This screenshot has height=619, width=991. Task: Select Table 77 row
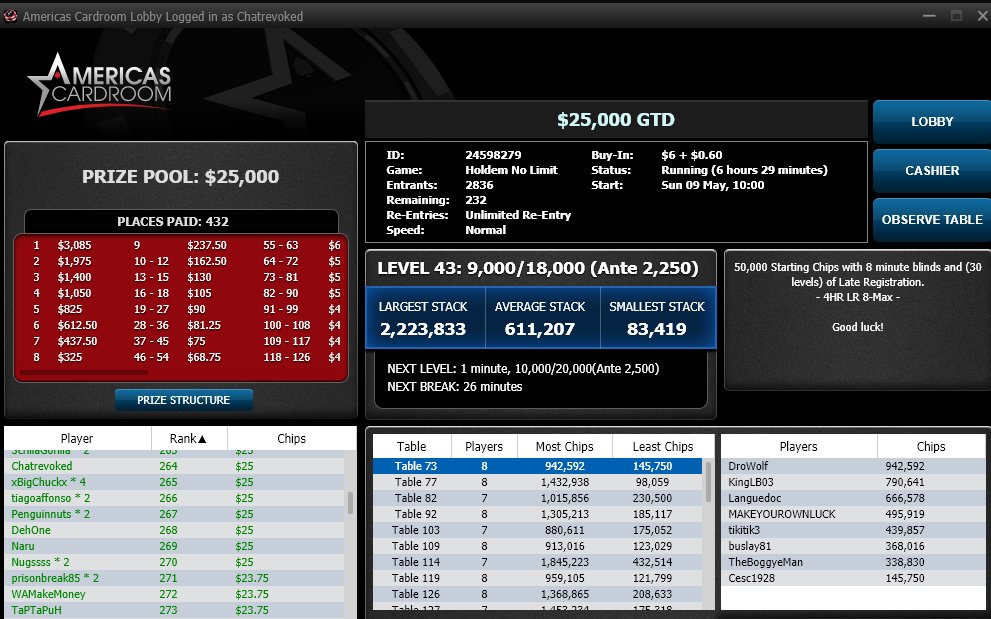(x=537, y=482)
